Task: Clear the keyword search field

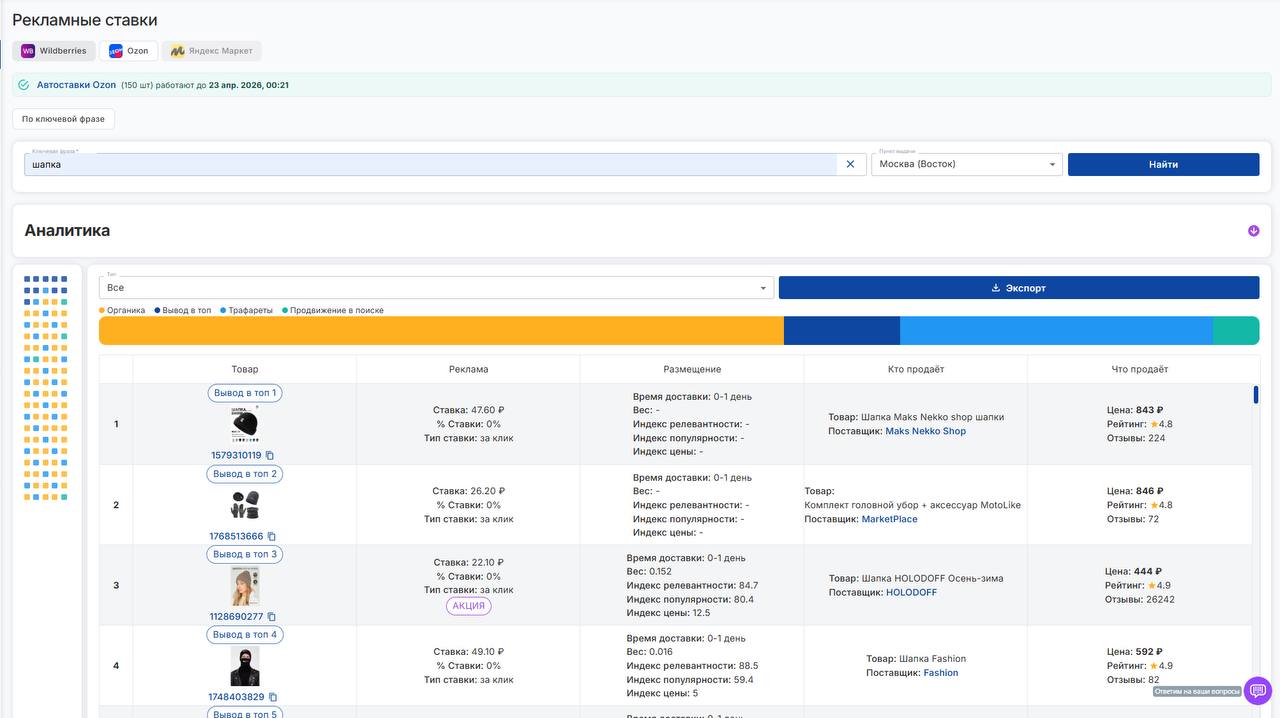Action: 850,164
